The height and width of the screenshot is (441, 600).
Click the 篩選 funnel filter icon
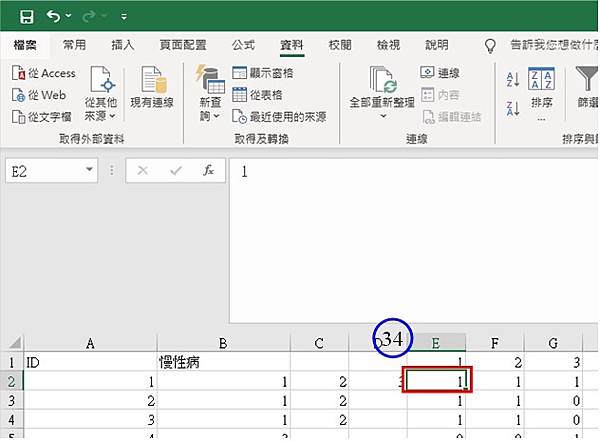click(x=587, y=78)
